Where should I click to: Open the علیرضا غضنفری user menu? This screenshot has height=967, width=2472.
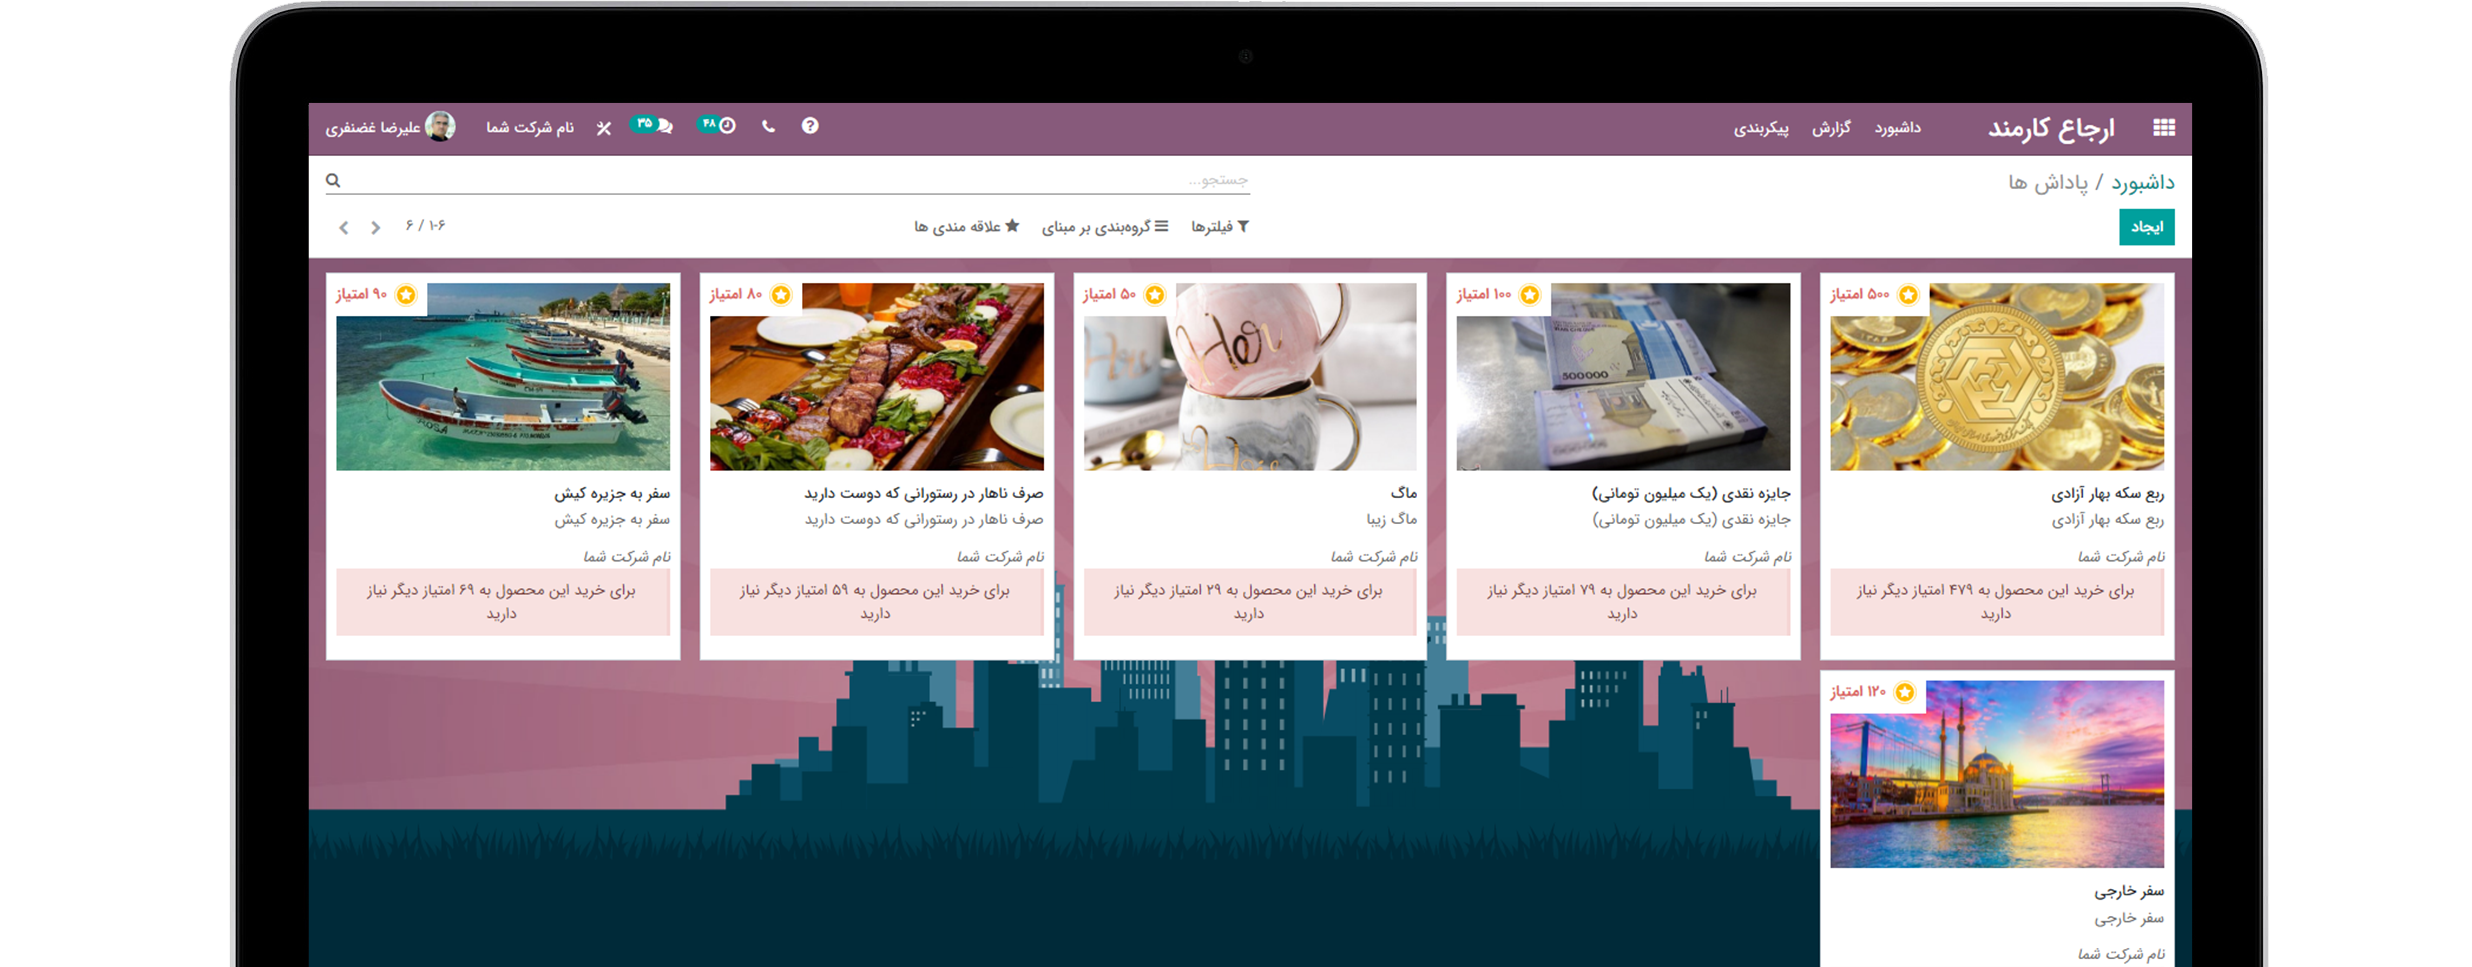click(x=391, y=127)
